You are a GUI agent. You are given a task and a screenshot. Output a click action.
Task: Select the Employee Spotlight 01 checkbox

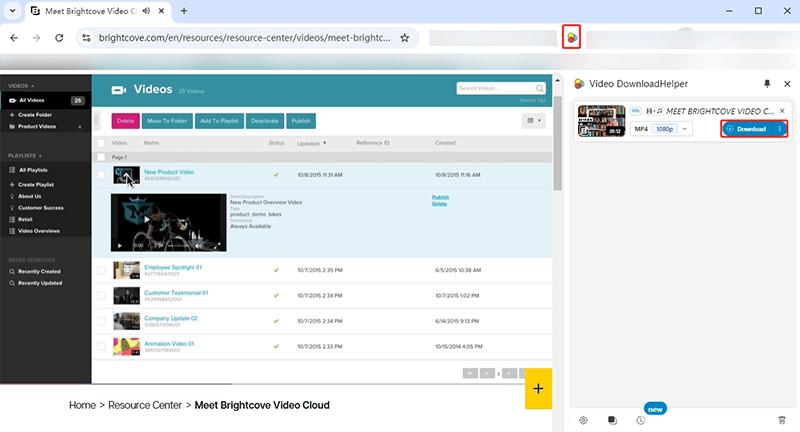pyautogui.click(x=100, y=270)
